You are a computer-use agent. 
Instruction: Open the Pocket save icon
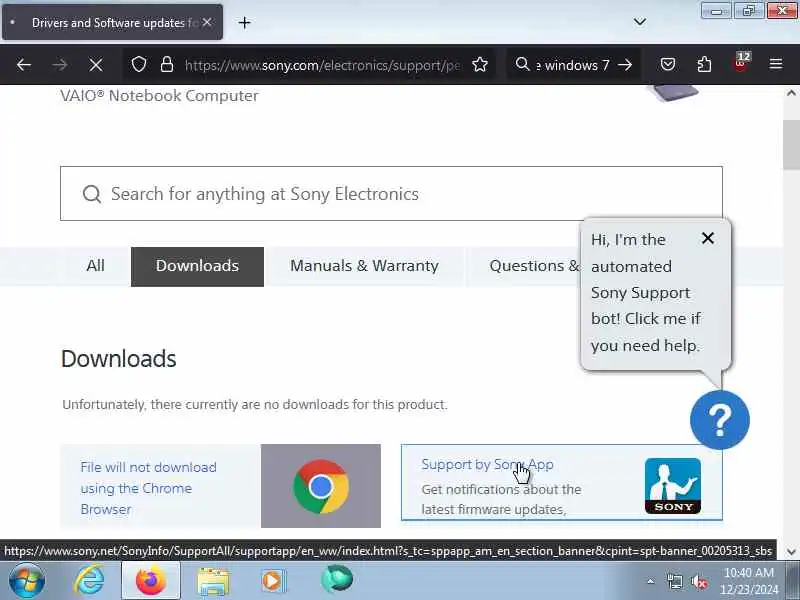[x=668, y=65]
